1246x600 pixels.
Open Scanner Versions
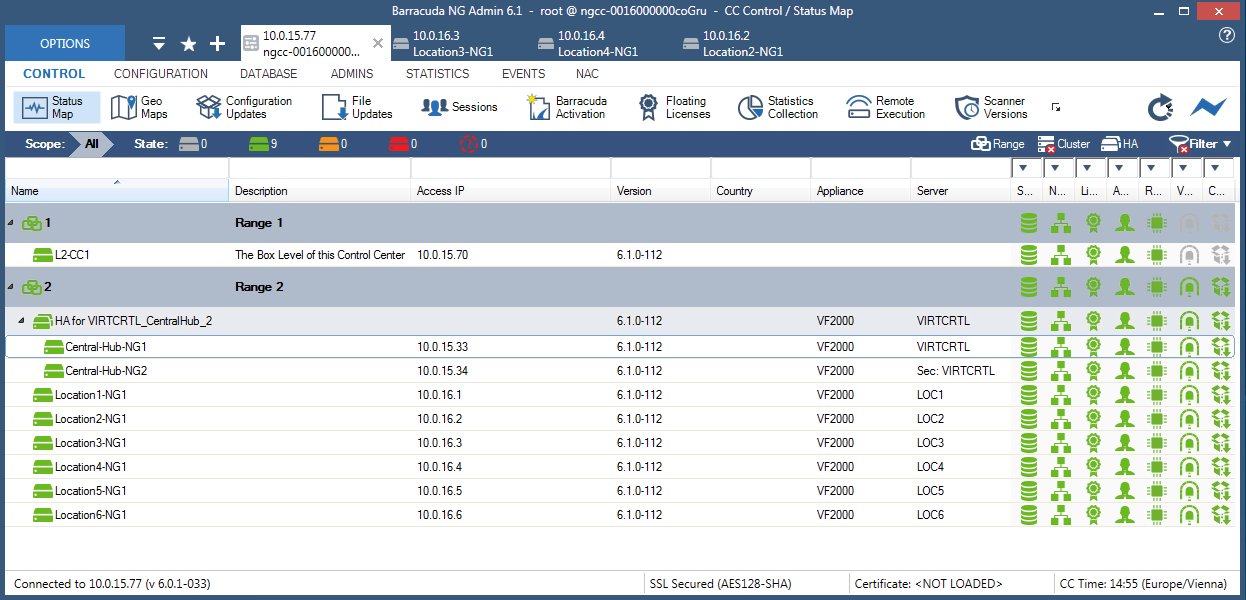(991, 107)
